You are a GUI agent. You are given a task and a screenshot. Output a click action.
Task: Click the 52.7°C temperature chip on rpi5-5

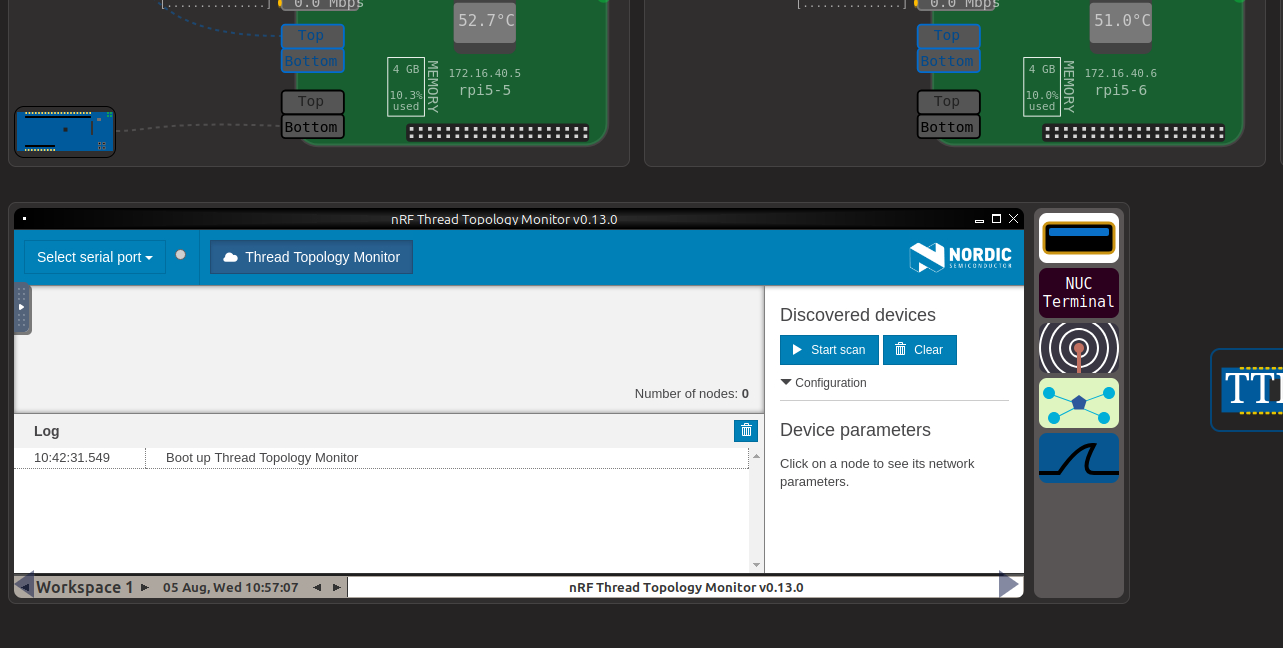[x=485, y=23]
